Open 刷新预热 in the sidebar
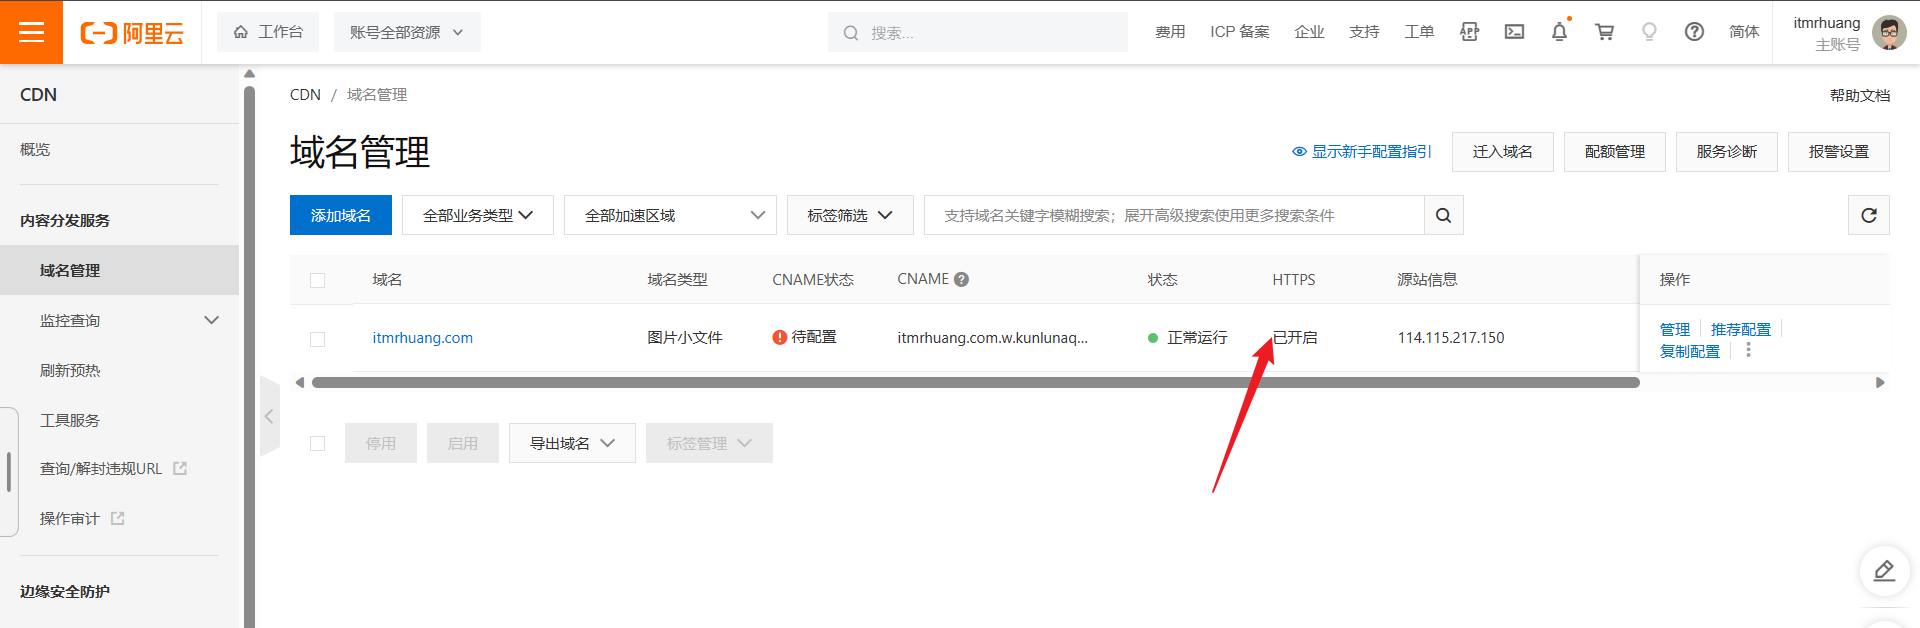 [70, 370]
